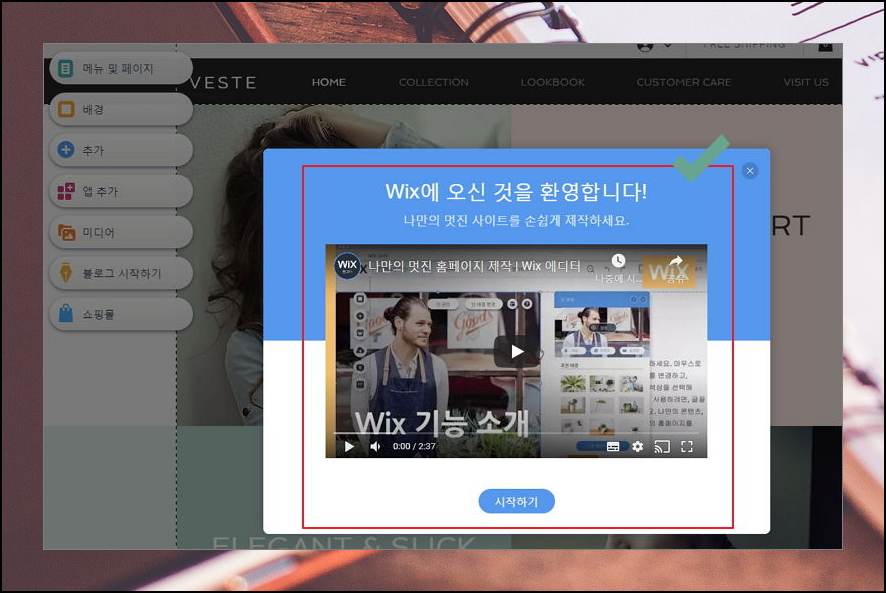Open the 앱 추가 app market
This screenshot has width=886, height=593.
[x=121, y=191]
